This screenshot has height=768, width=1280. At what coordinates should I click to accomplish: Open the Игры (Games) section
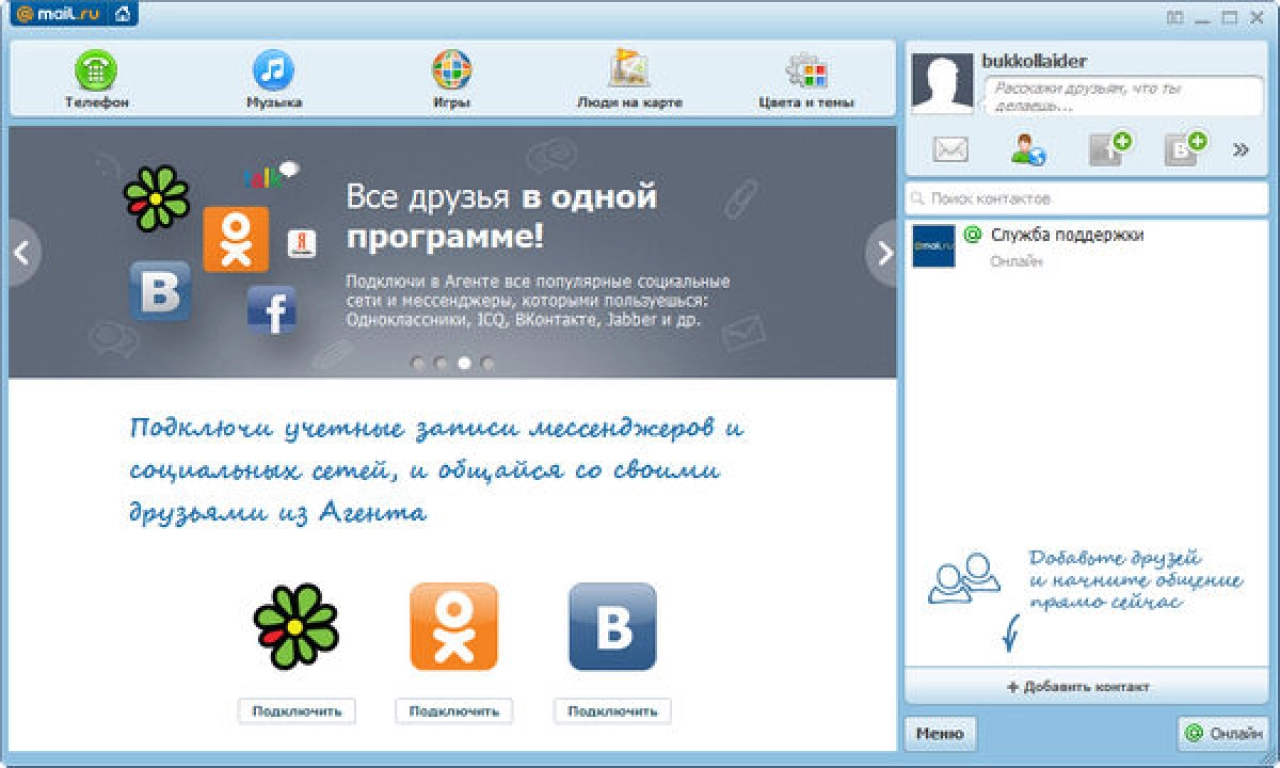coord(452,80)
